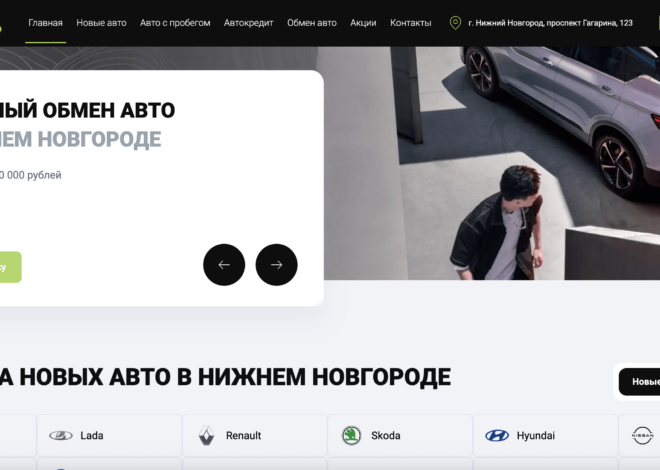Open the Главная menu item

tap(45, 23)
